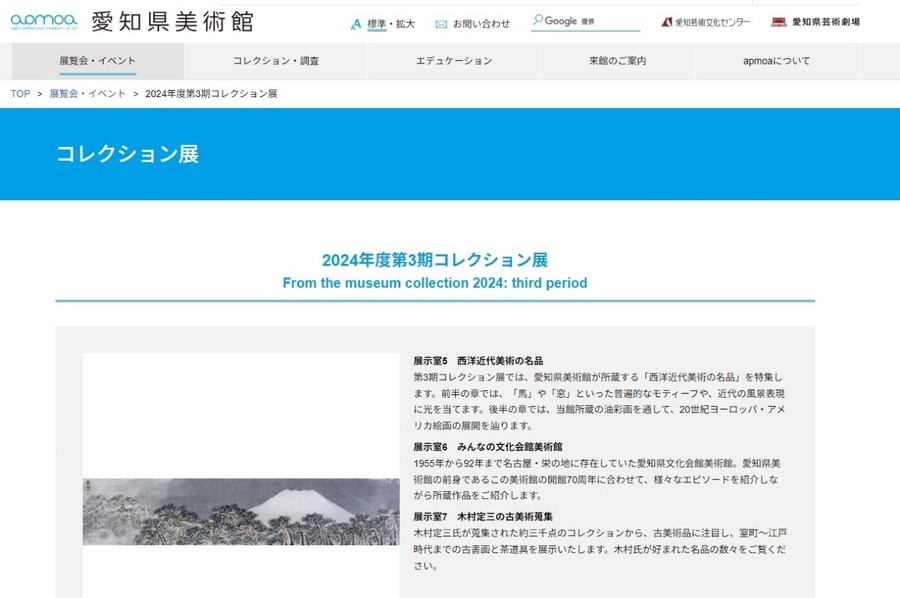Open the 愛知県芸術劇場 link
Screen dimensions: 900x598
click(825, 21)
